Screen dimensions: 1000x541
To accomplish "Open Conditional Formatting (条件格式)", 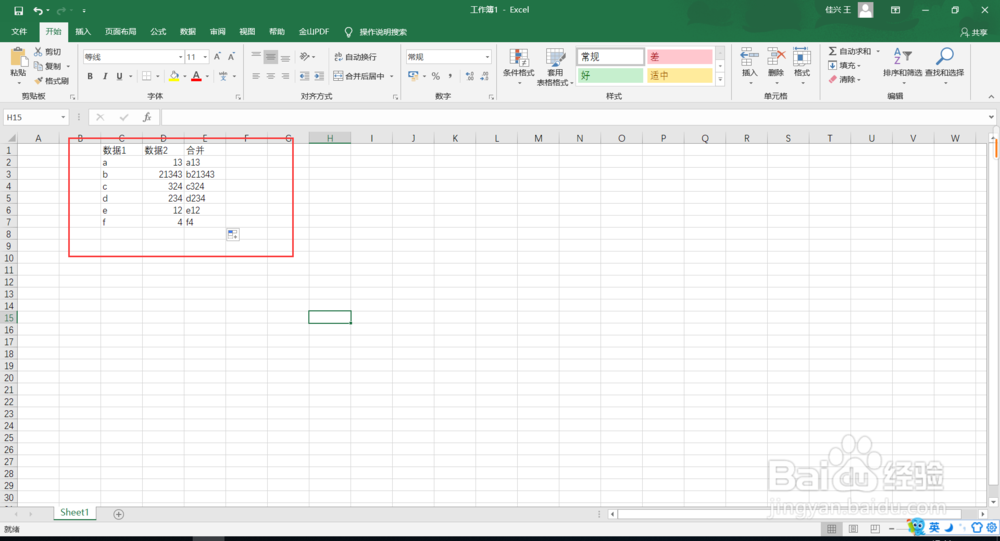I will (518, 66).
